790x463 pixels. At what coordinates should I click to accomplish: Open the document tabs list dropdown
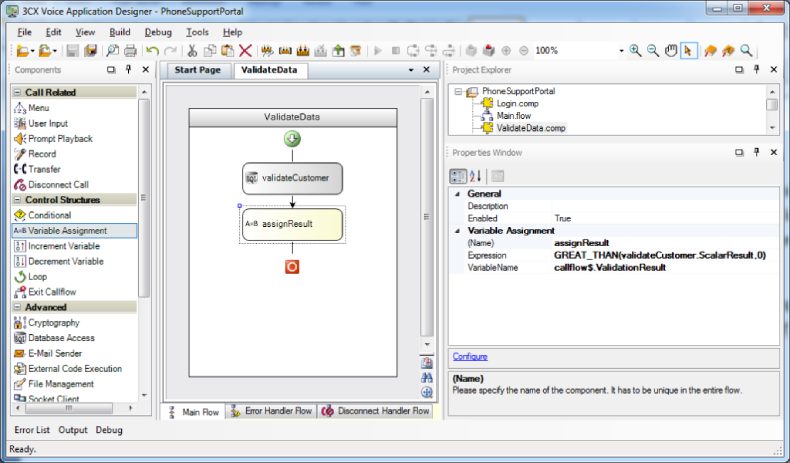411,70
